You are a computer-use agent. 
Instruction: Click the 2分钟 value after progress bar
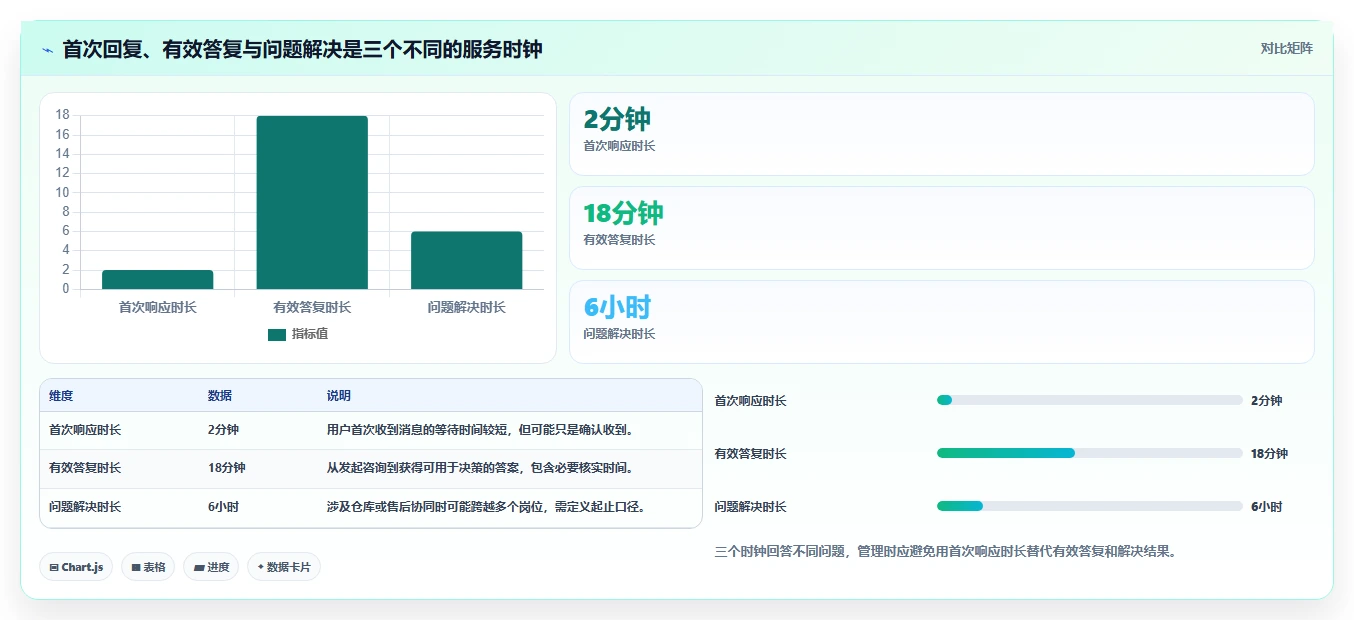point(1266,401)
